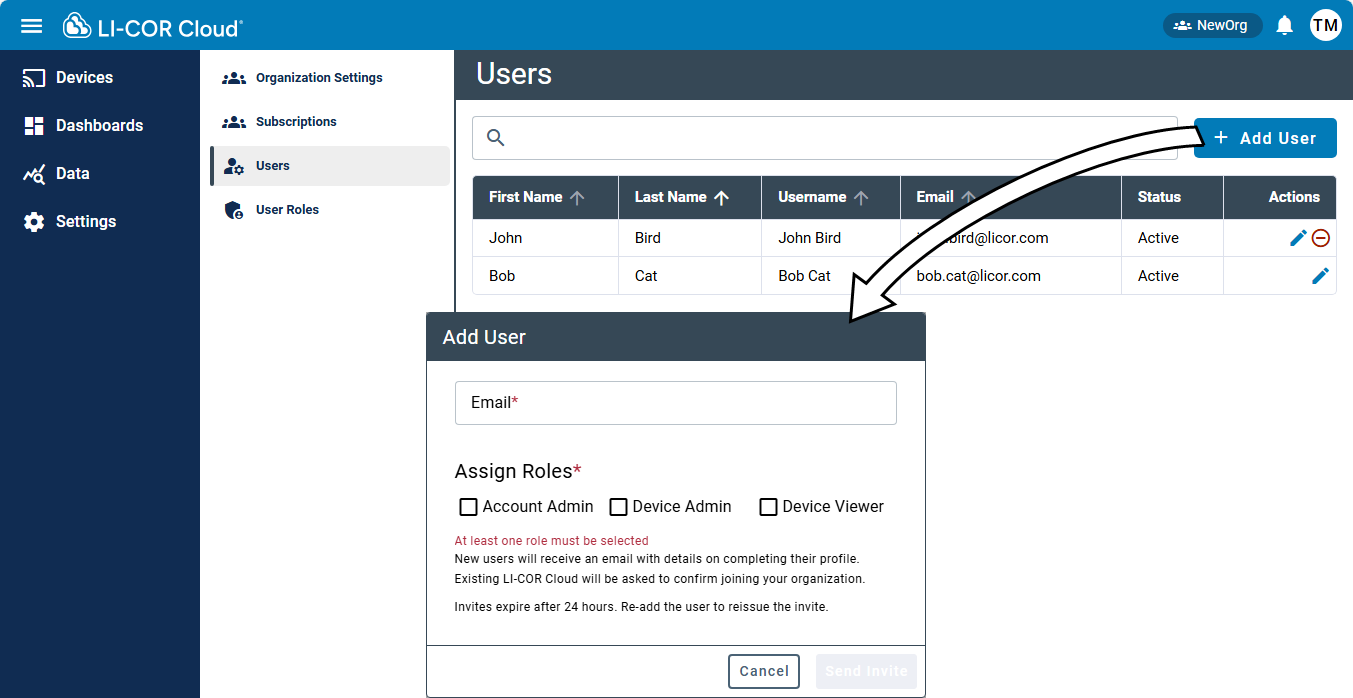Click inside the Email input field

(675, 402)
